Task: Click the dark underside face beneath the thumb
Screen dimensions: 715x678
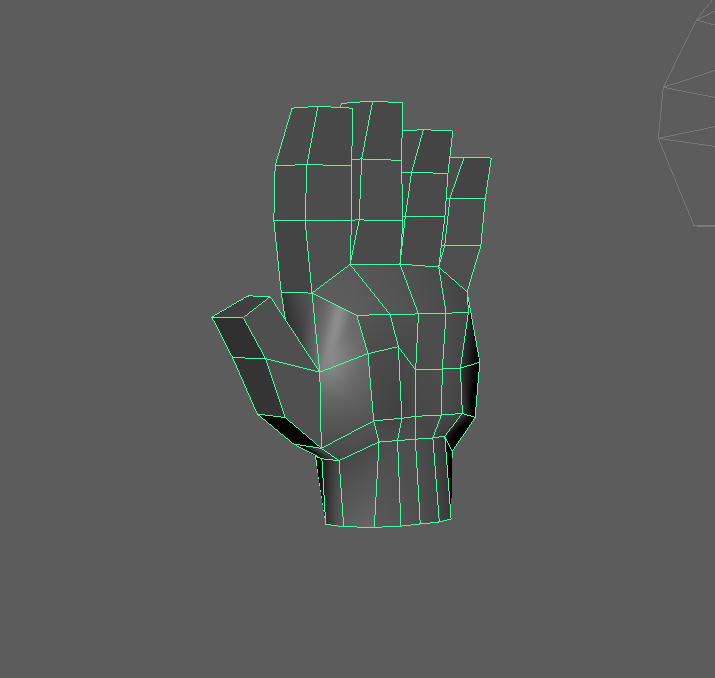Action: [x=290, y=432]
